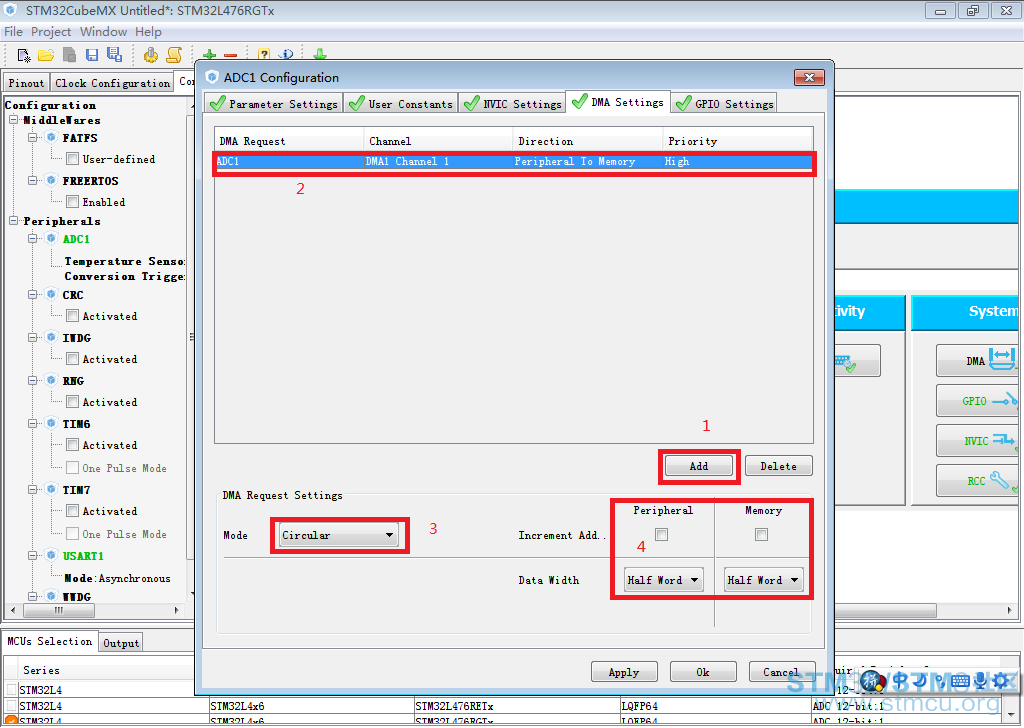The height and width of the screenshot is (728, 1024).
Task: Toggle the FATFS User-defined checkbox
Action: point(72,159)
